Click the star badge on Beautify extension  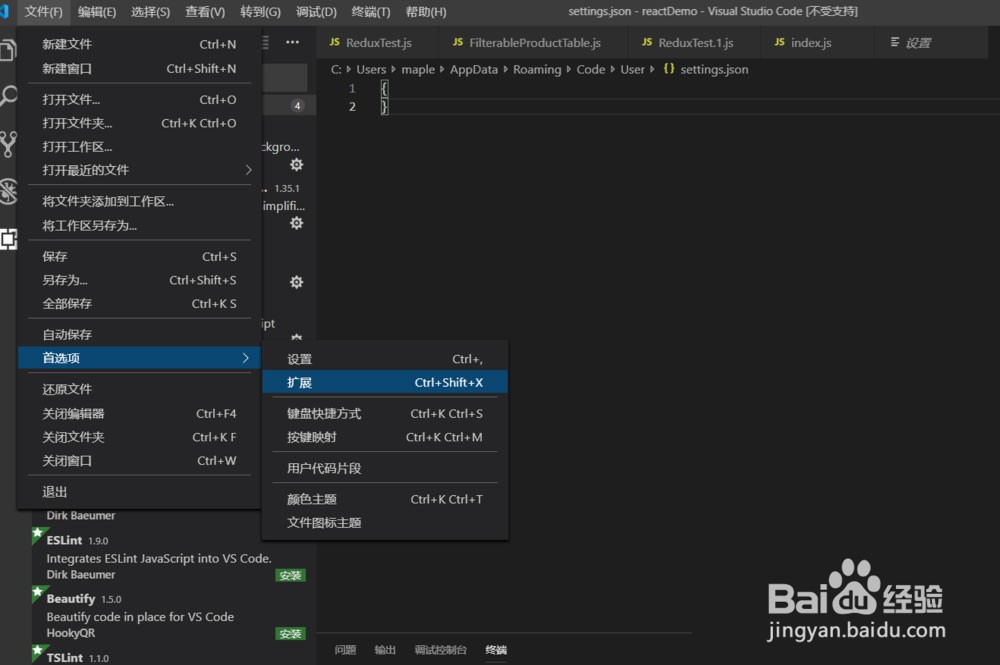click(38, 594)
